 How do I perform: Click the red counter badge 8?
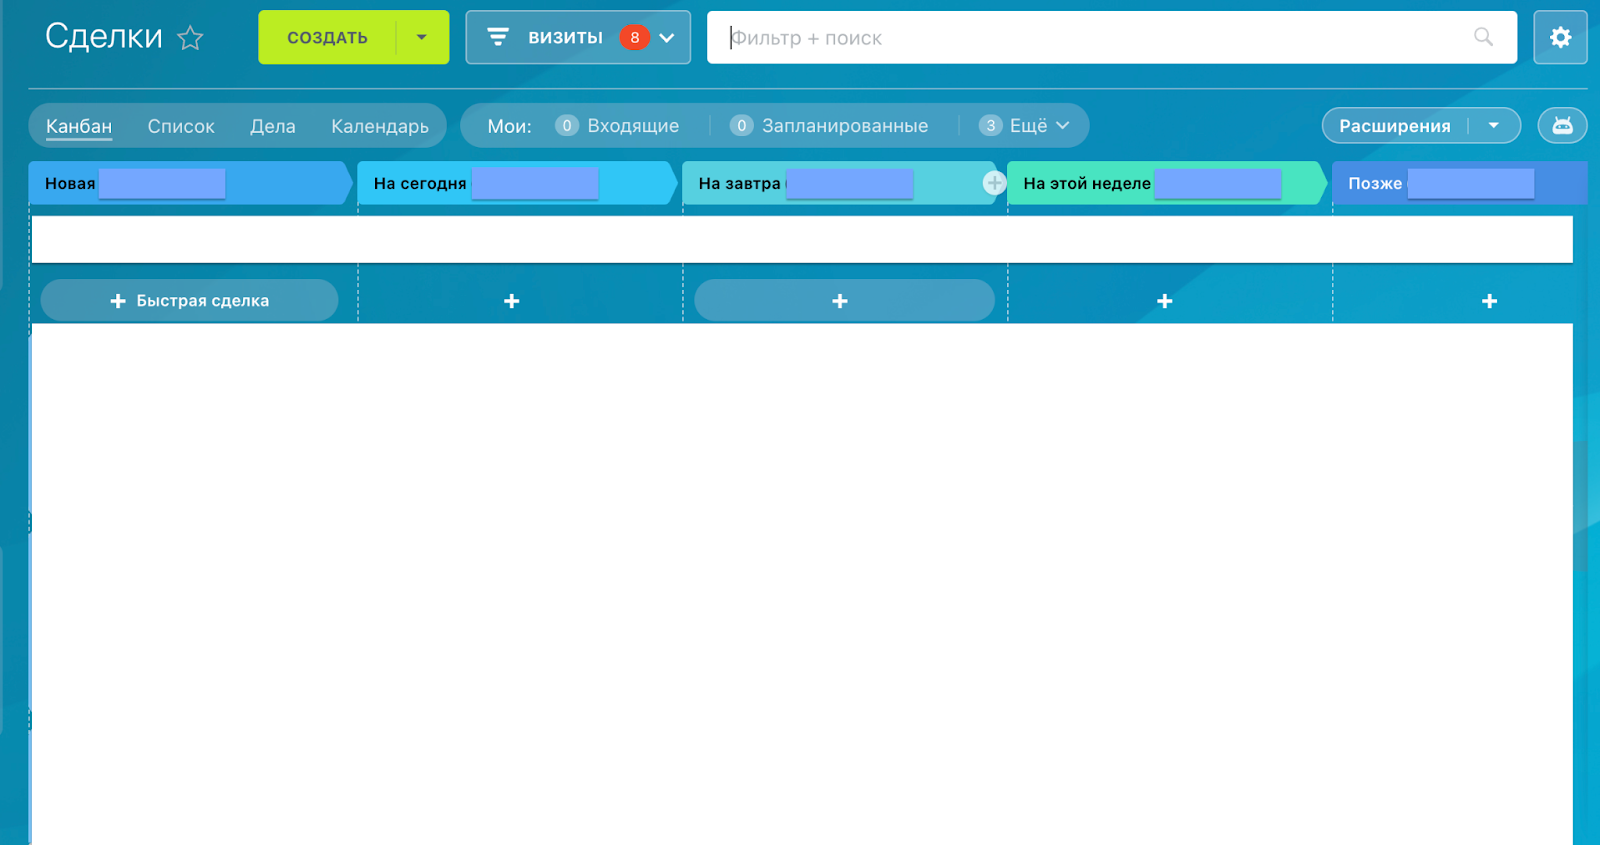pyautogui.click(x=634, y=38)
